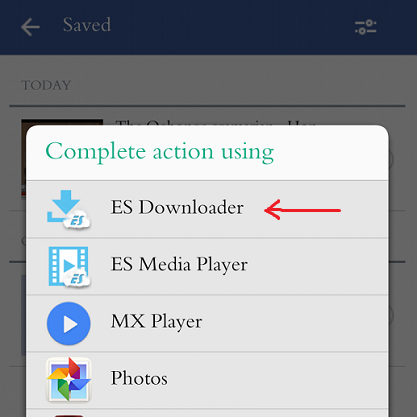Open the filter settings sliders icon
Screen dimensions: 420x417
[x=366, y=27]
